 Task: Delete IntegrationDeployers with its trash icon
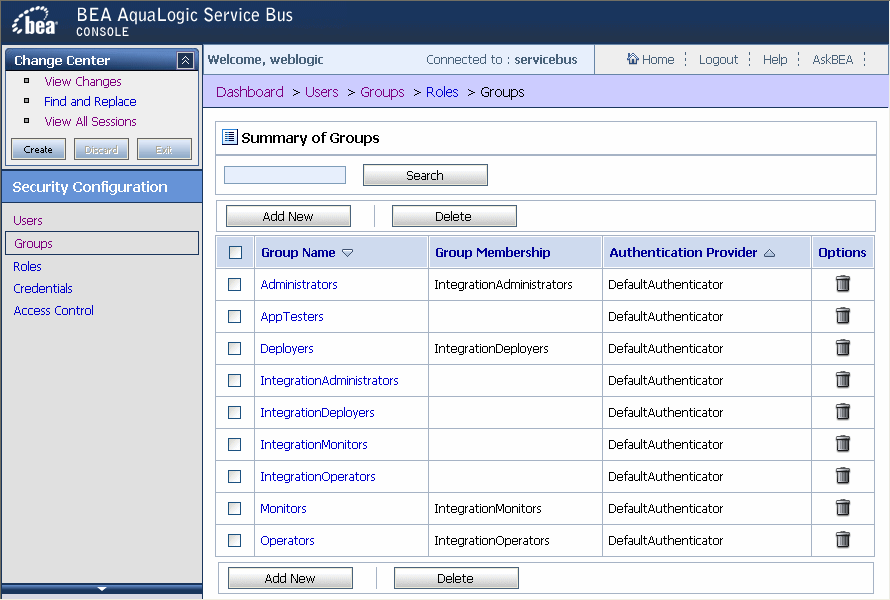point(843,412)
